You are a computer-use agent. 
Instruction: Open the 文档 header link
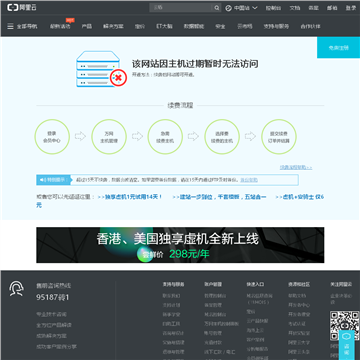(x=295, y=8)
